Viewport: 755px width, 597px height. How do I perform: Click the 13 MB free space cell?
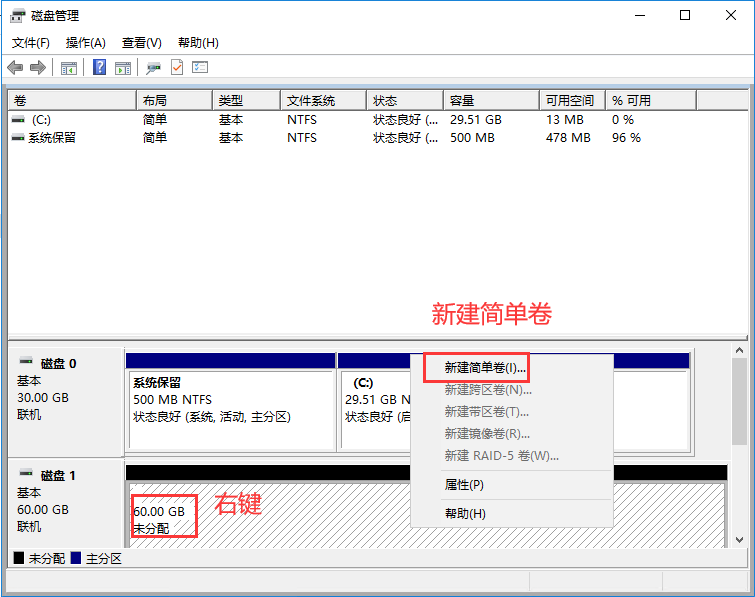click(564, 119)
